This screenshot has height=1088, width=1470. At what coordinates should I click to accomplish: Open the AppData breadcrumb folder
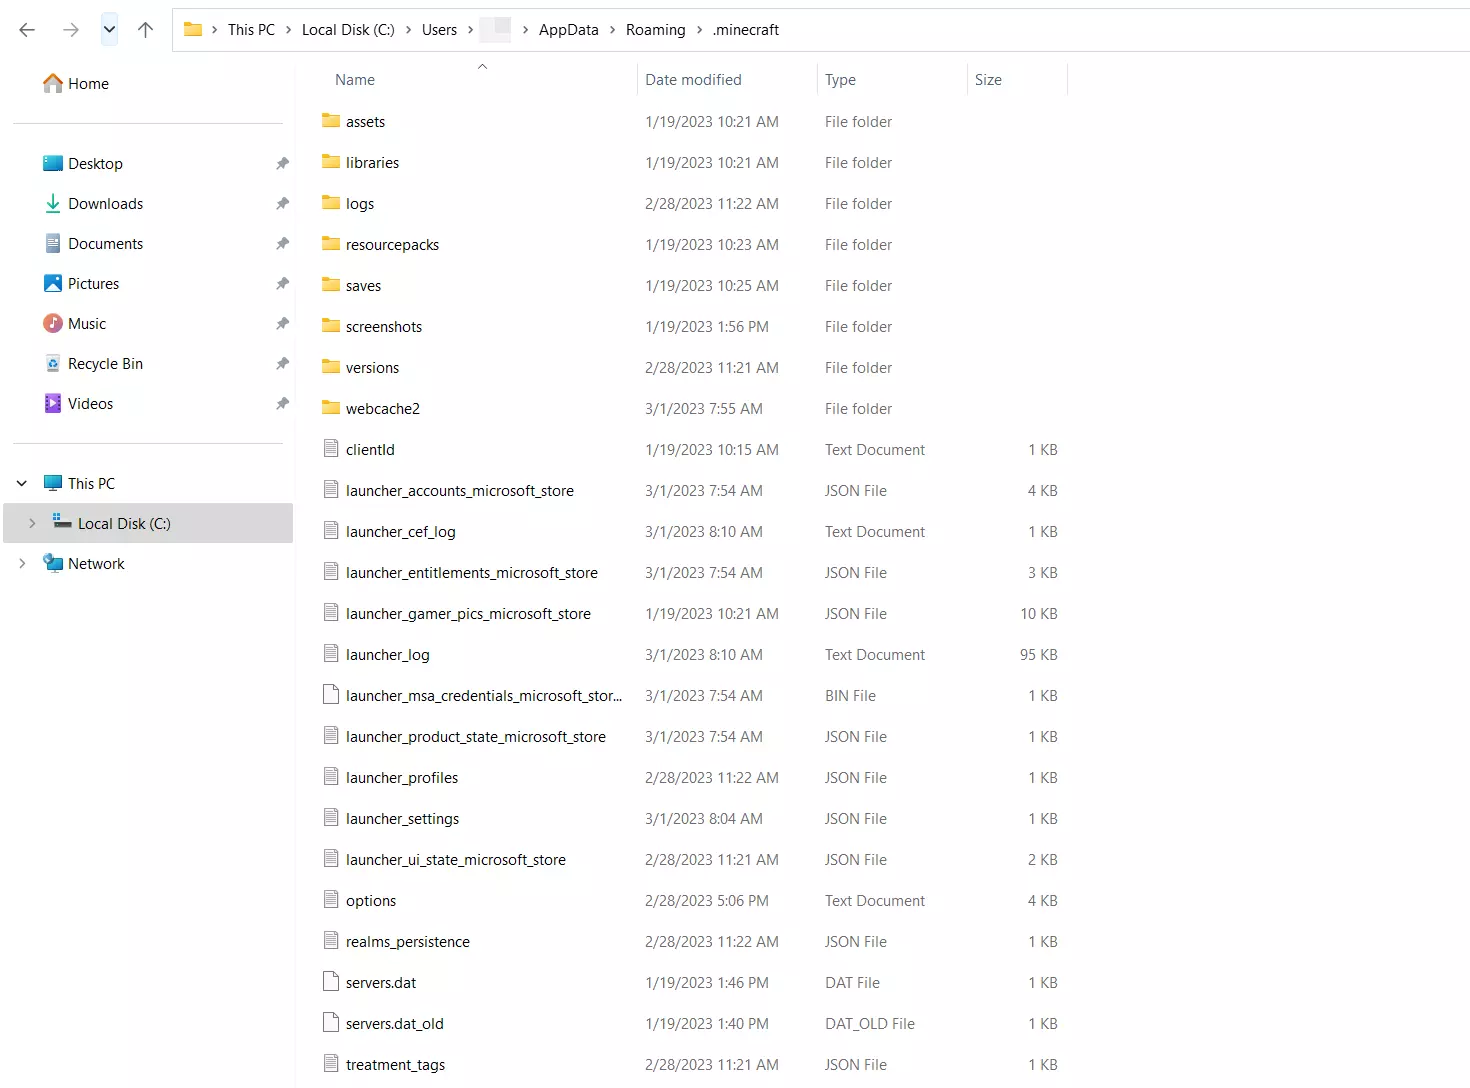568,29
